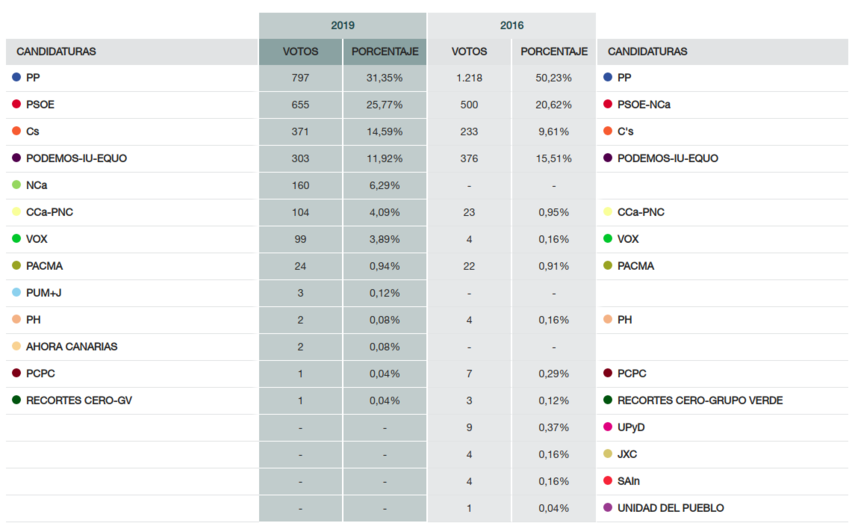The image size is (852, 523).
Task: Click the light green NCa color dot
Action: pyautogui.click(x=17, y=185)
